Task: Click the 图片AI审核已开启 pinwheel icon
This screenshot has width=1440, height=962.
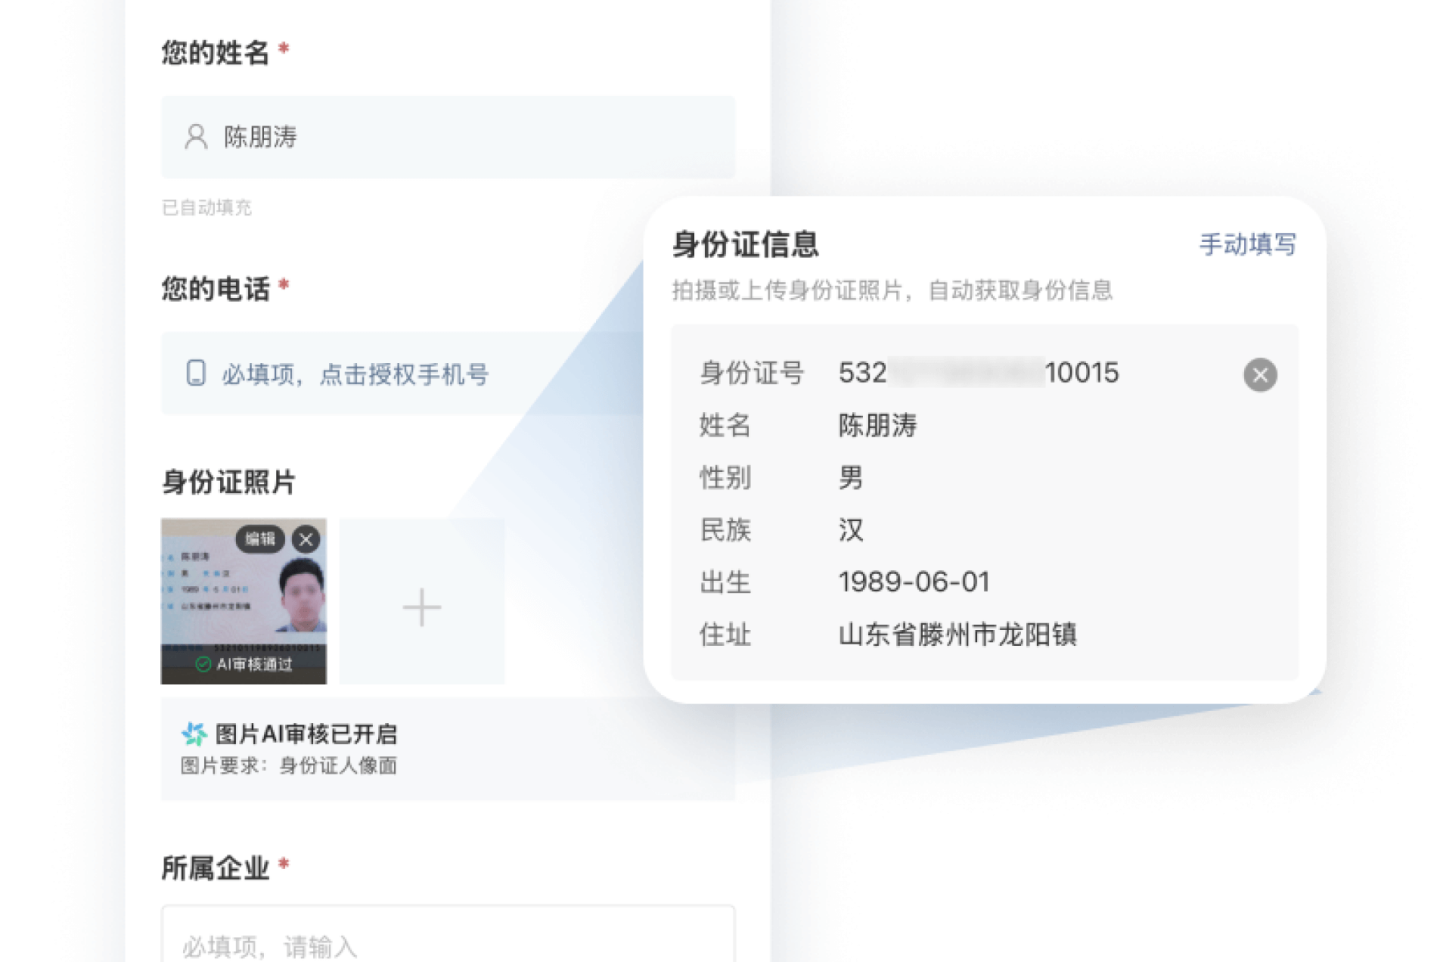Action: (x=194, y=734)
